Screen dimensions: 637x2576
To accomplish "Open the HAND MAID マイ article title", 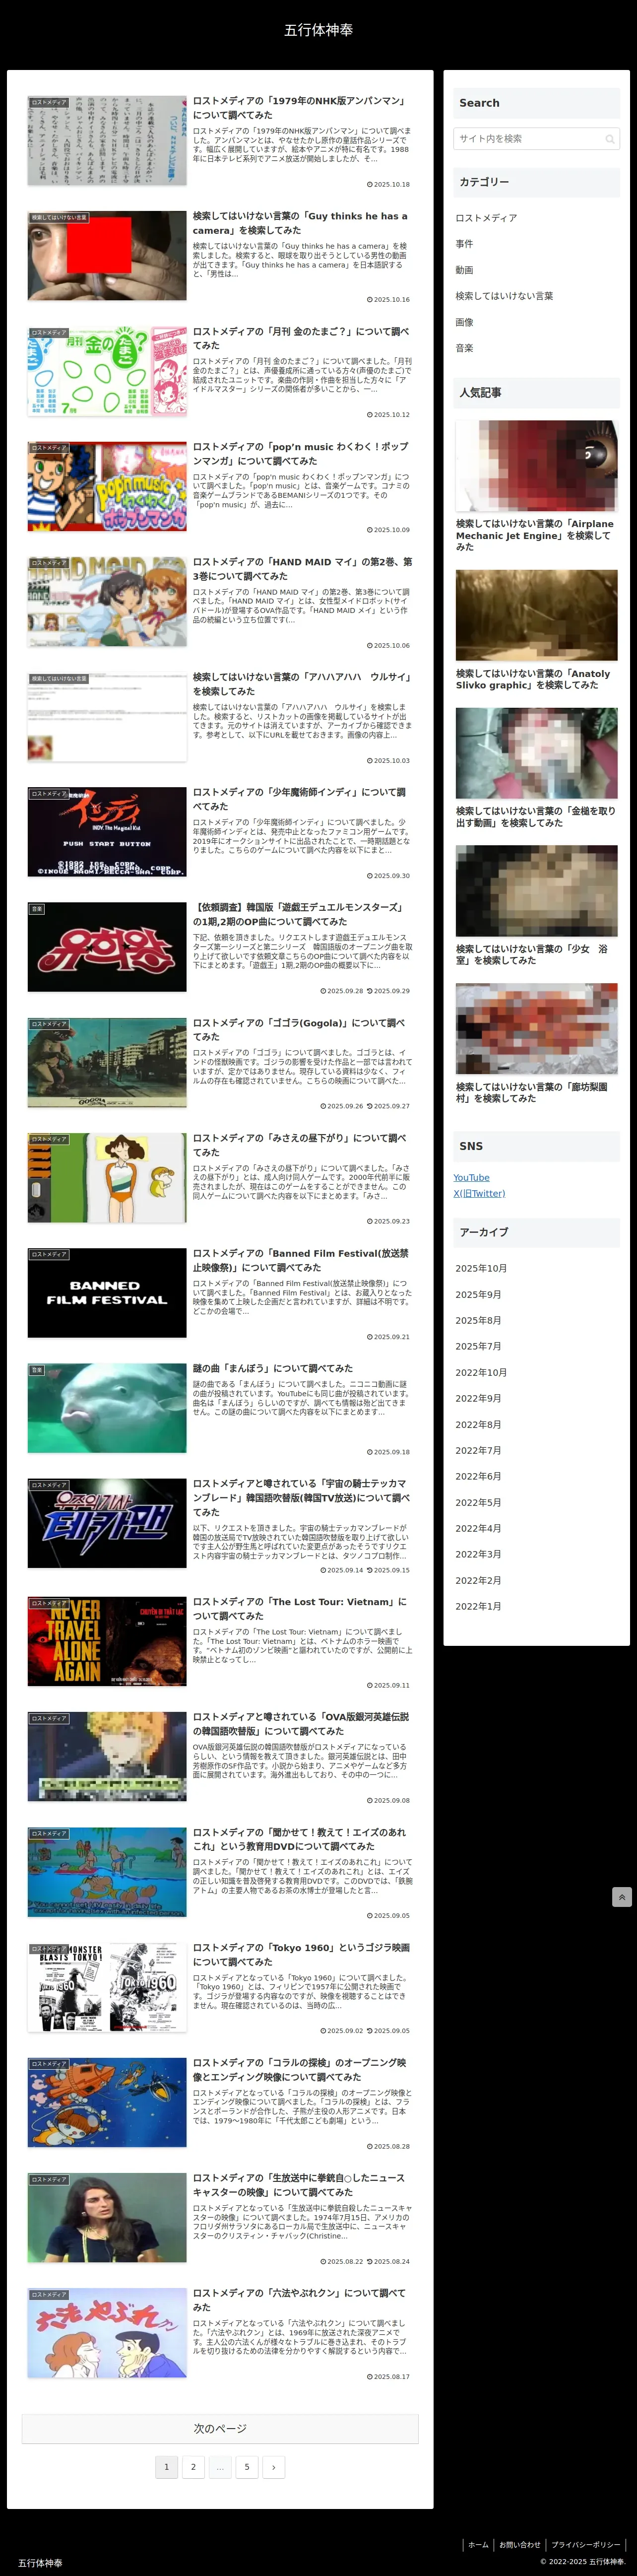I will [x=302, y=569].
